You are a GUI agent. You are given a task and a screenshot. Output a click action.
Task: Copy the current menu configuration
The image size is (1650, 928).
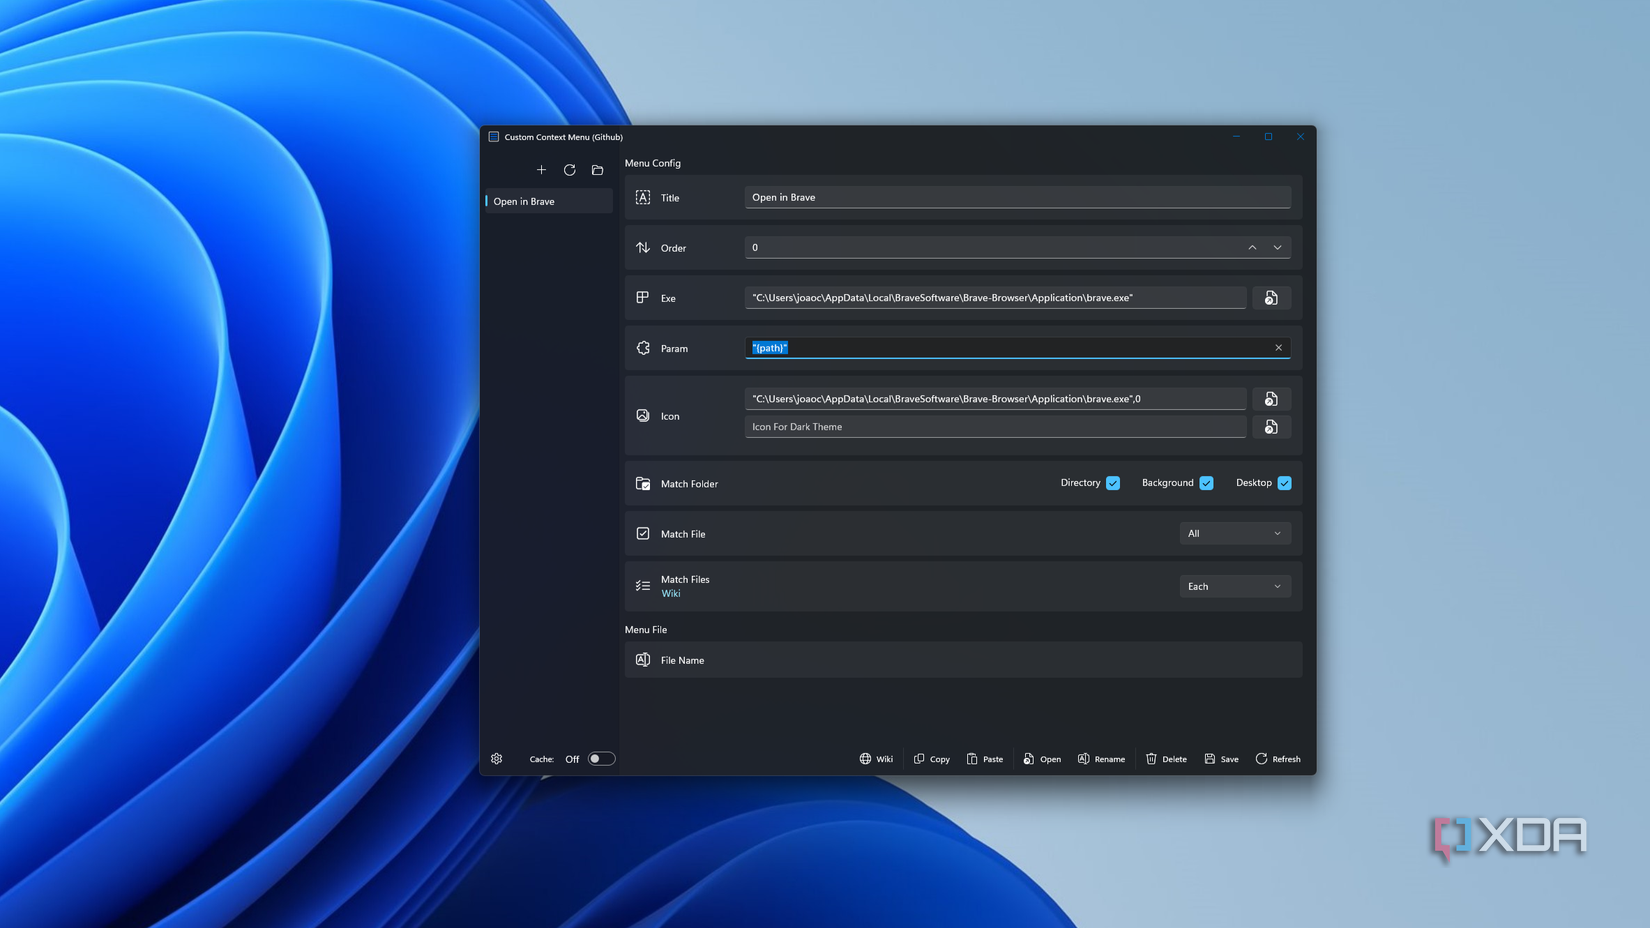[x=931, y=759]
